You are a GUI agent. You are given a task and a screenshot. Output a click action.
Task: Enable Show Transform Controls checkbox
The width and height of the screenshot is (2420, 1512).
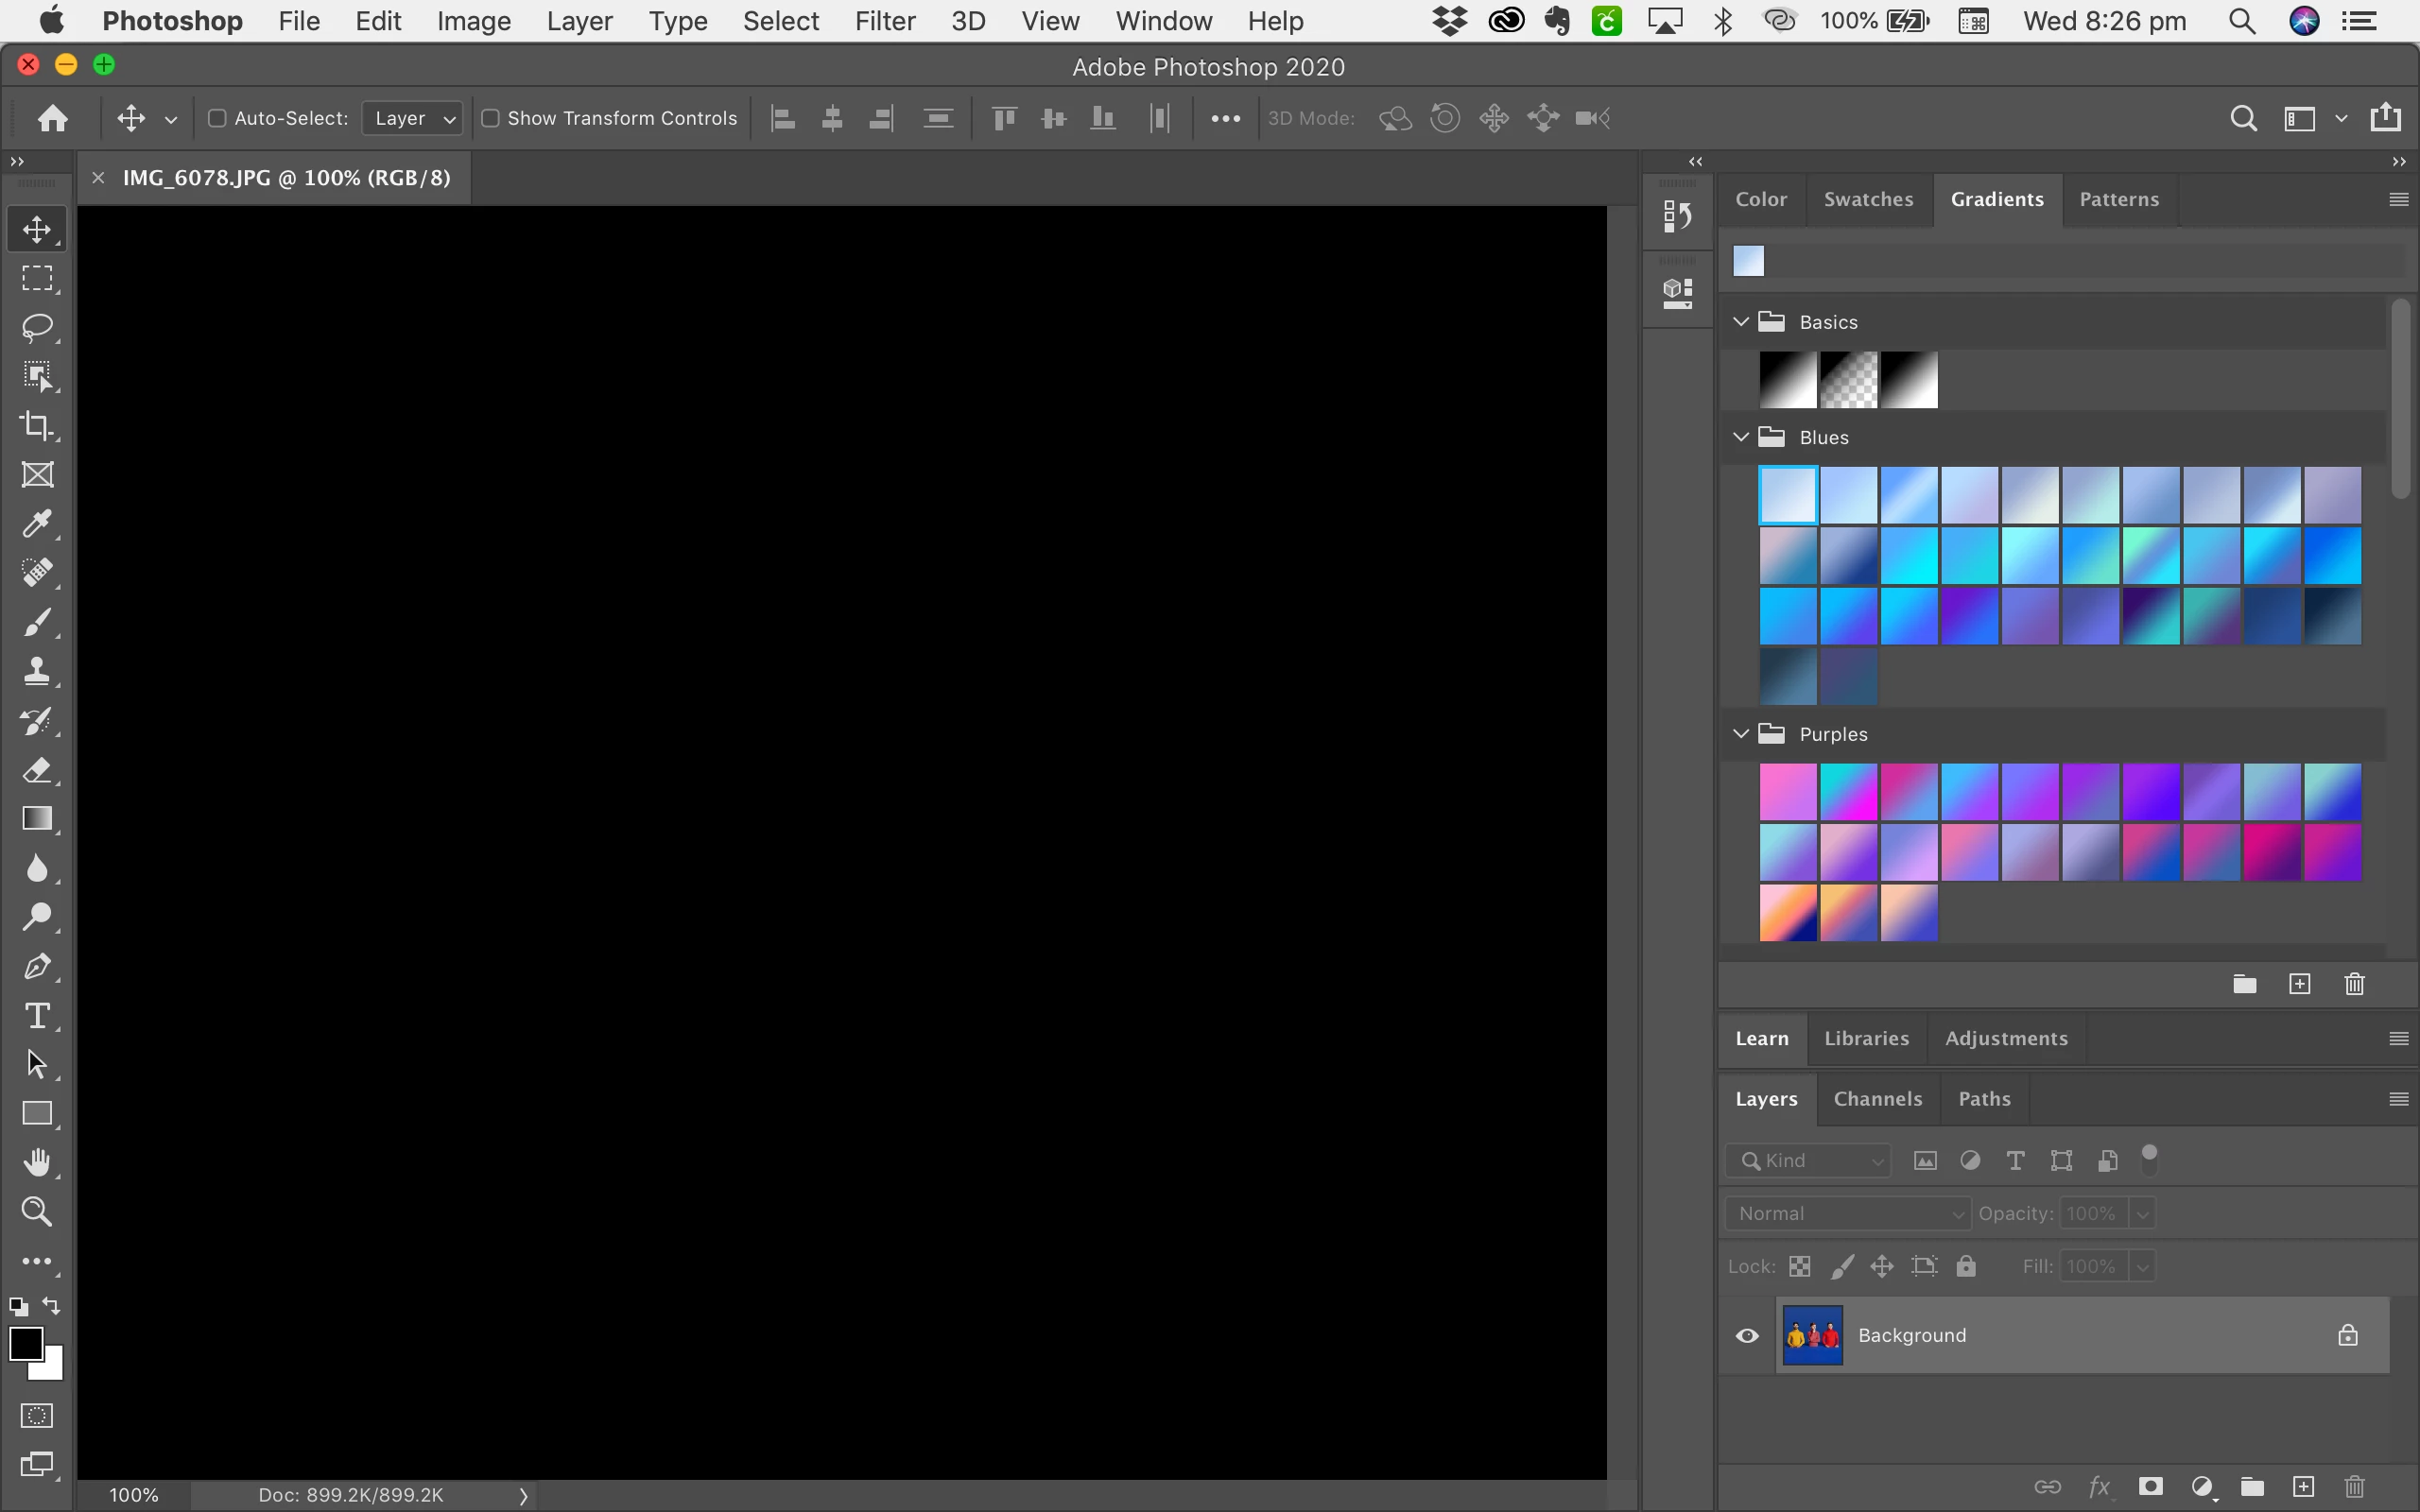tap(490, 118)
